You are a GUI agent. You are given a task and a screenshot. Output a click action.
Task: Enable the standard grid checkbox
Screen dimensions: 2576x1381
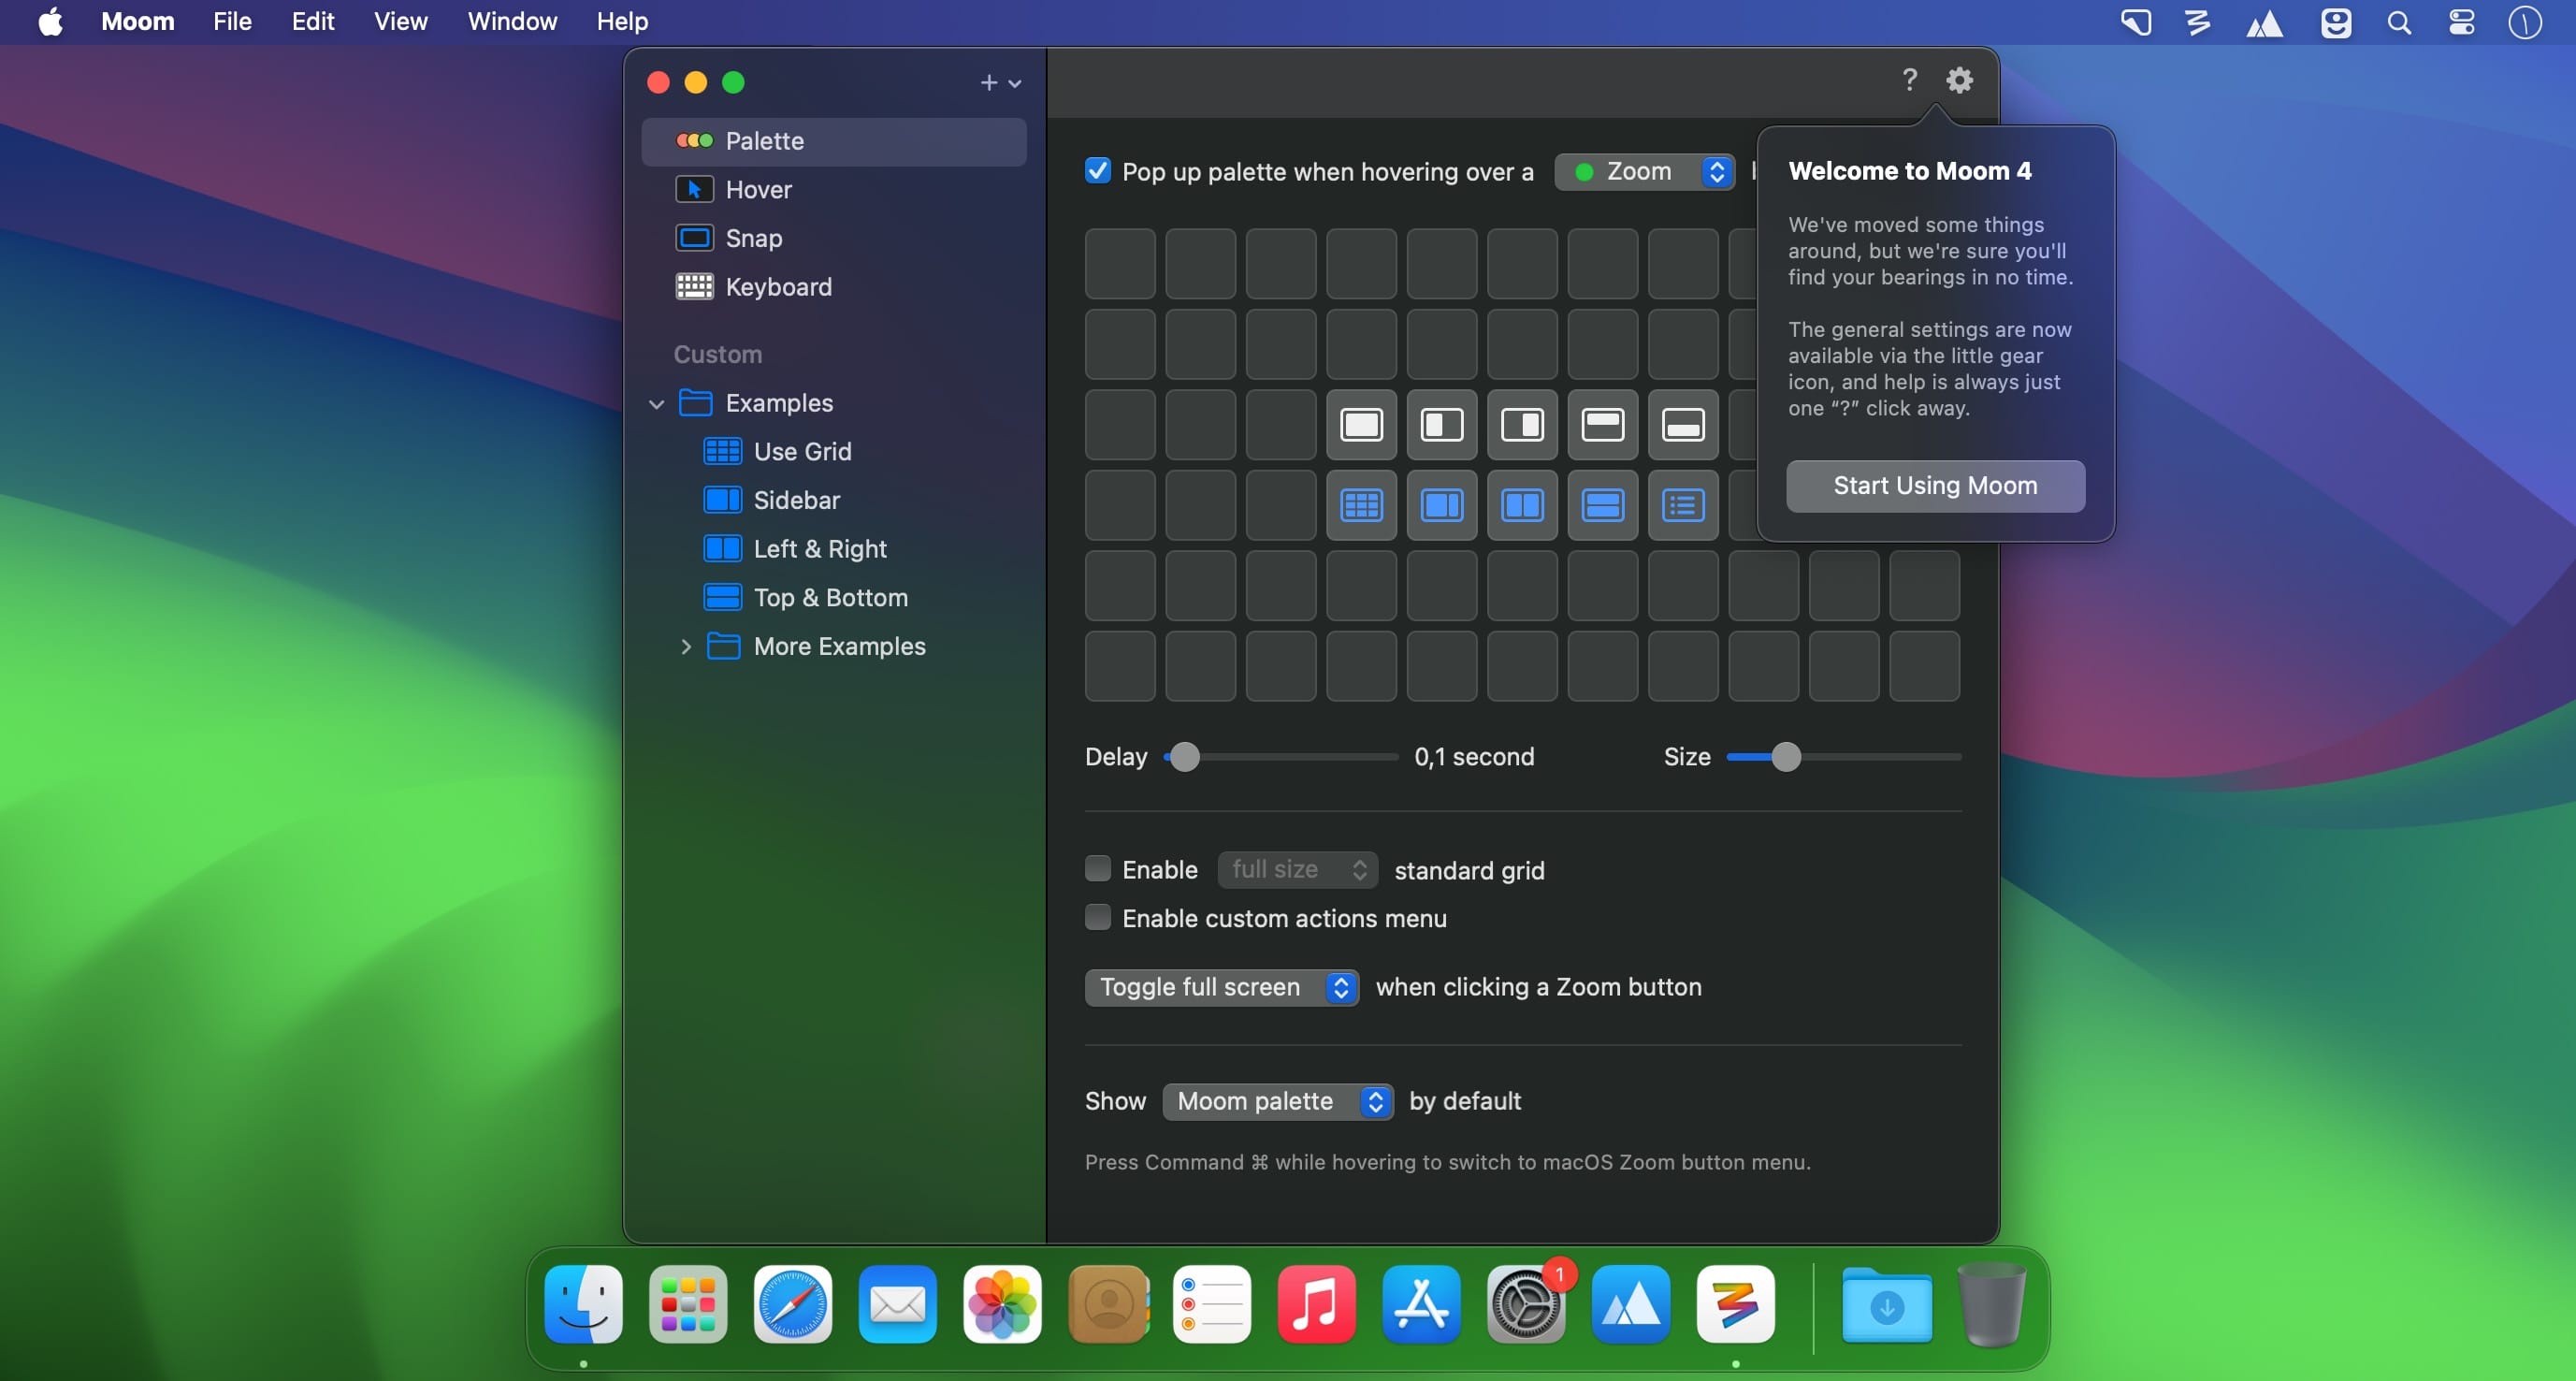(1098, 869)
